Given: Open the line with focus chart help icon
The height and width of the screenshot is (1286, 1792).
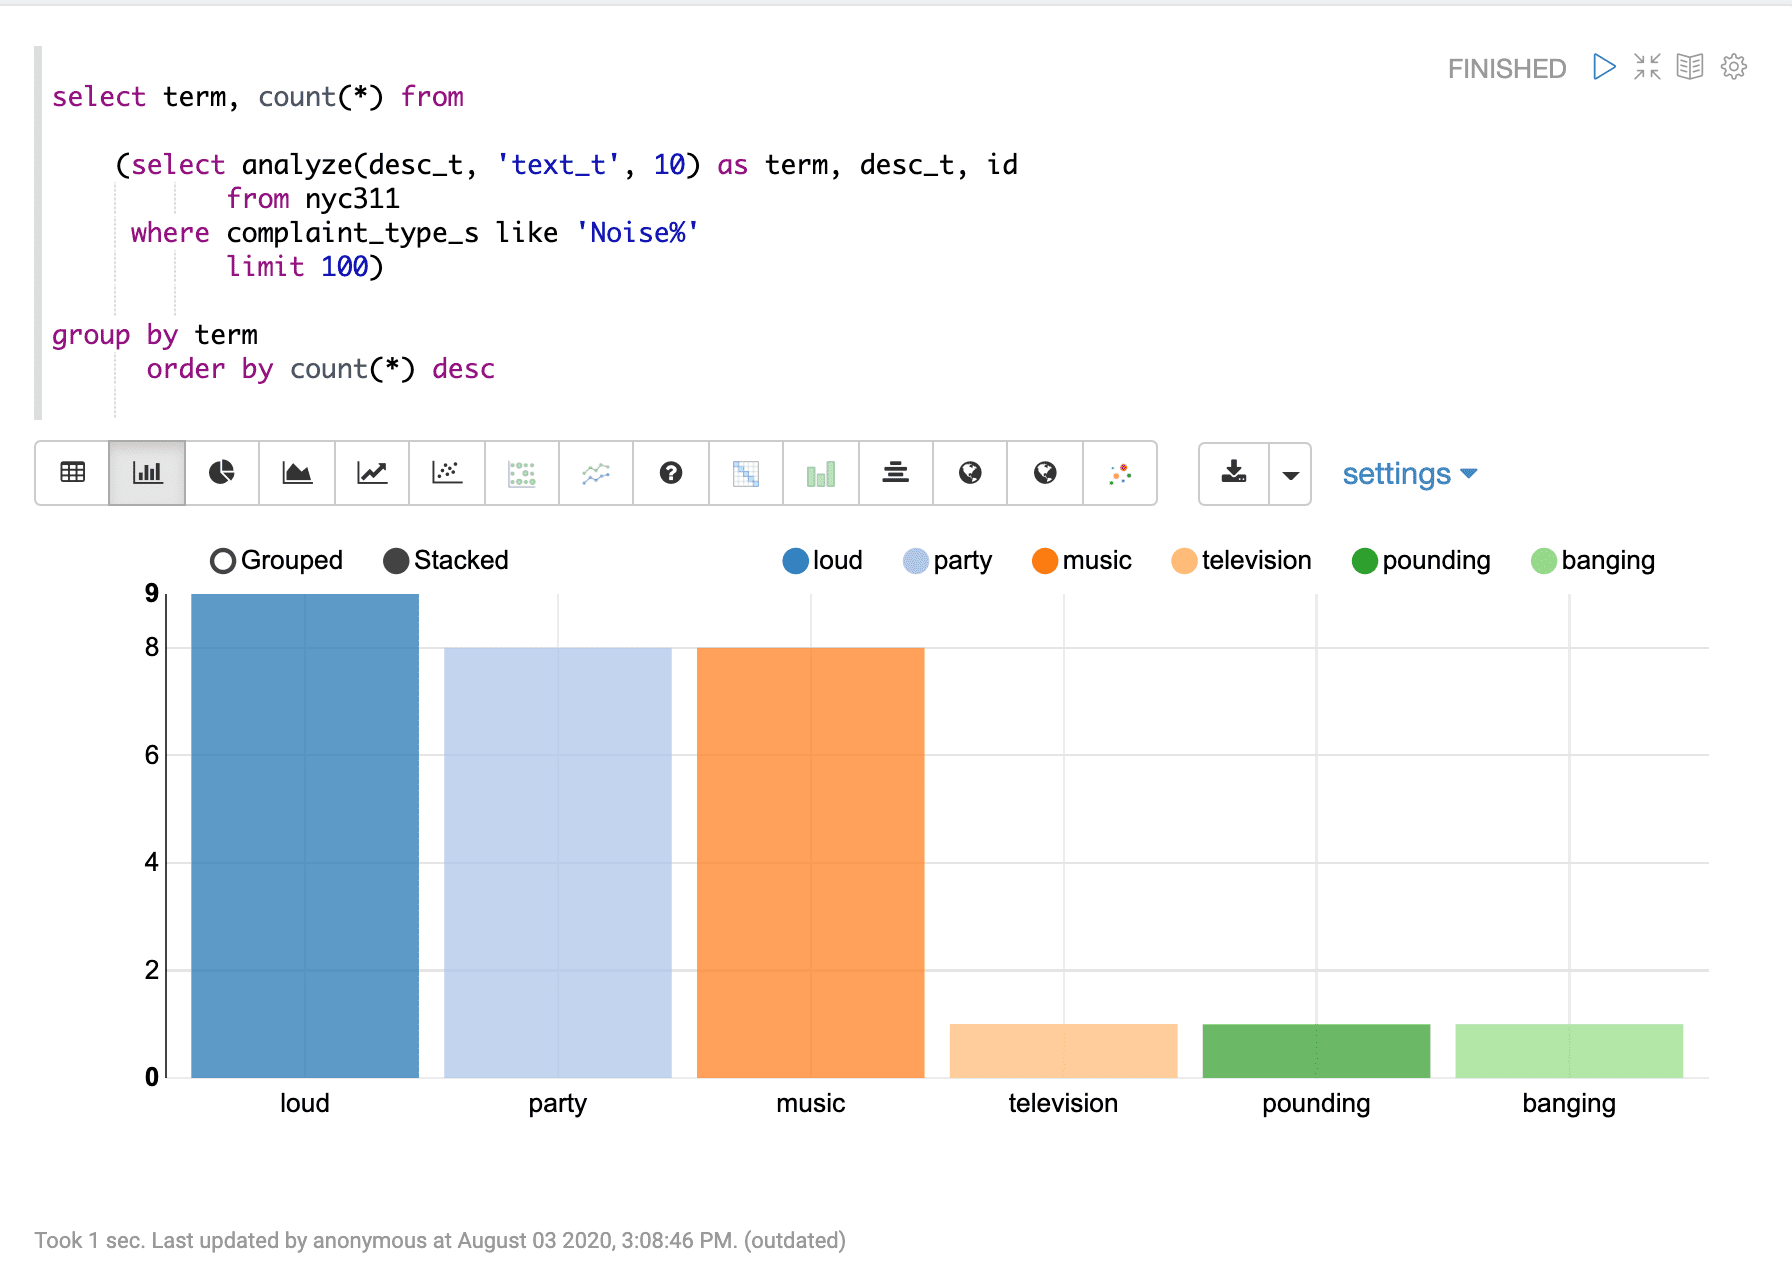Looking at the screenshot, I should point(670,474).
